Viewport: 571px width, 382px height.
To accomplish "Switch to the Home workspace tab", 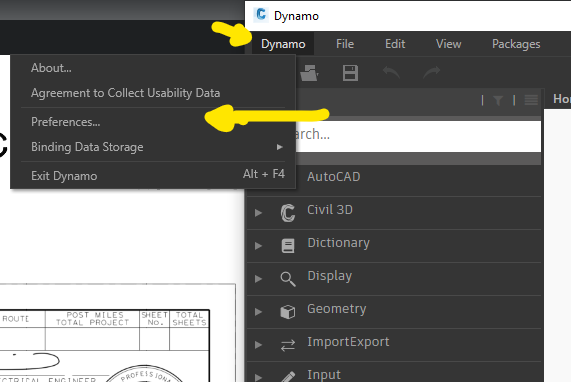I will pos(562,99).
